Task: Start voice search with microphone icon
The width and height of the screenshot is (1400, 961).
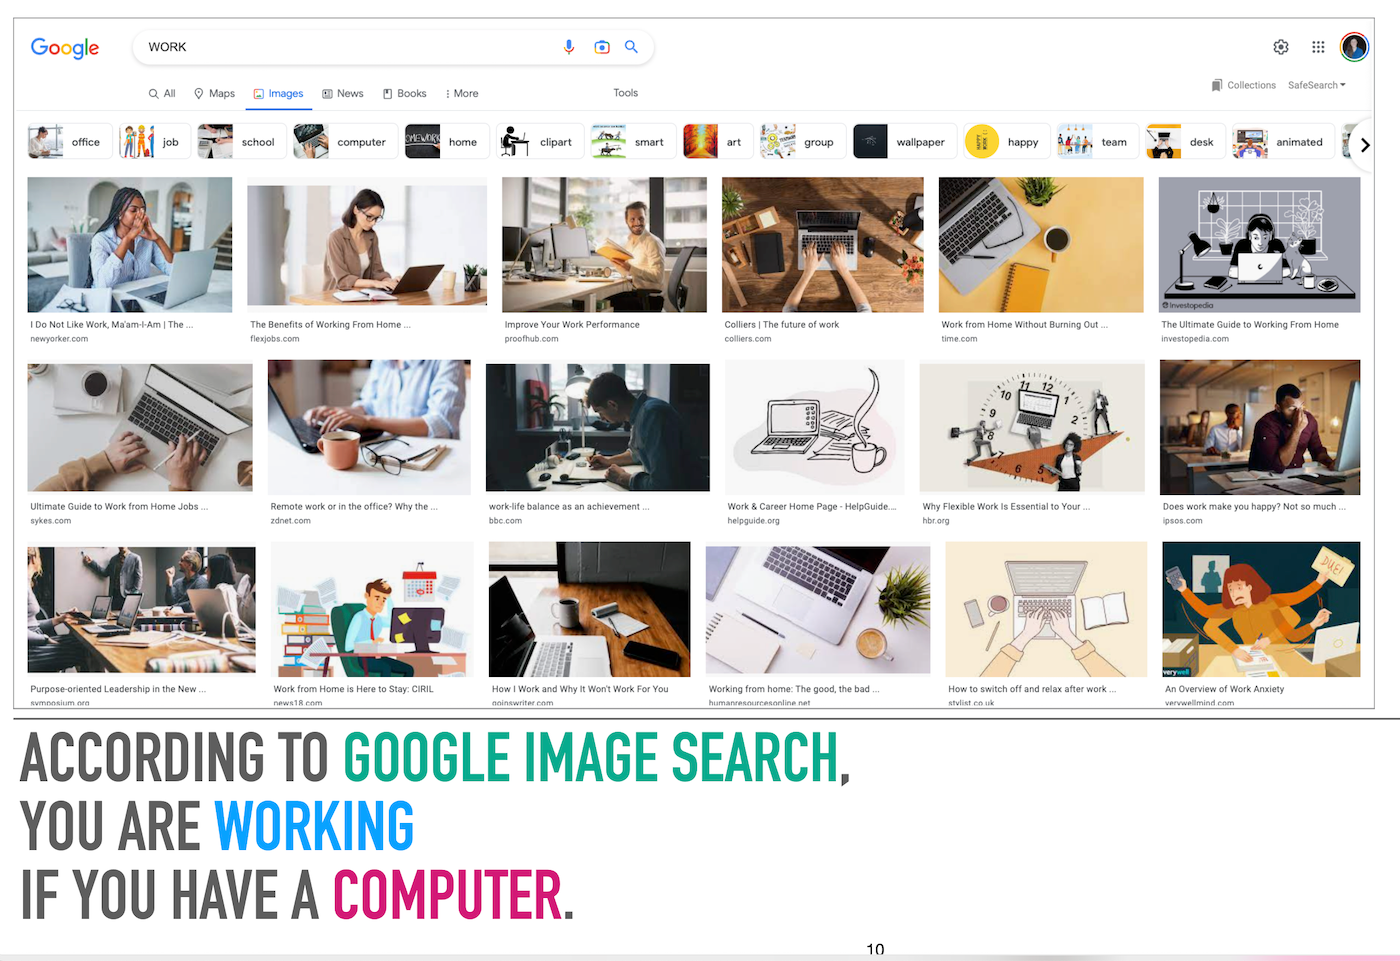Action: (x=569, y=47)
